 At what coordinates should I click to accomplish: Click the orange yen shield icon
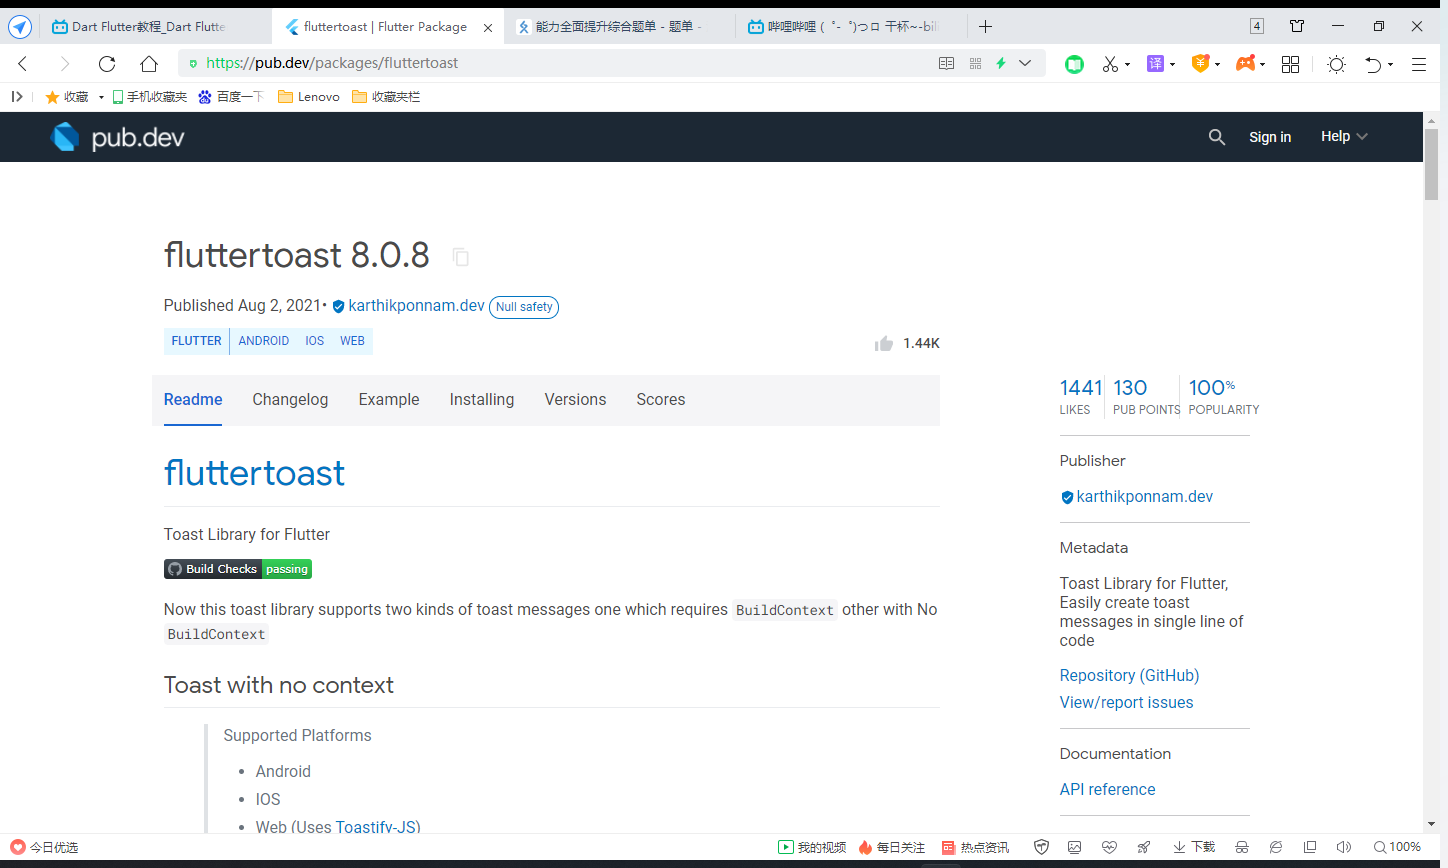(1200, 64)
